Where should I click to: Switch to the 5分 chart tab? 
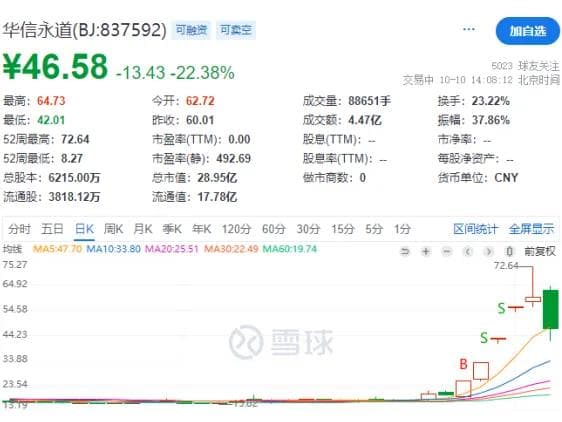[374, 229]
